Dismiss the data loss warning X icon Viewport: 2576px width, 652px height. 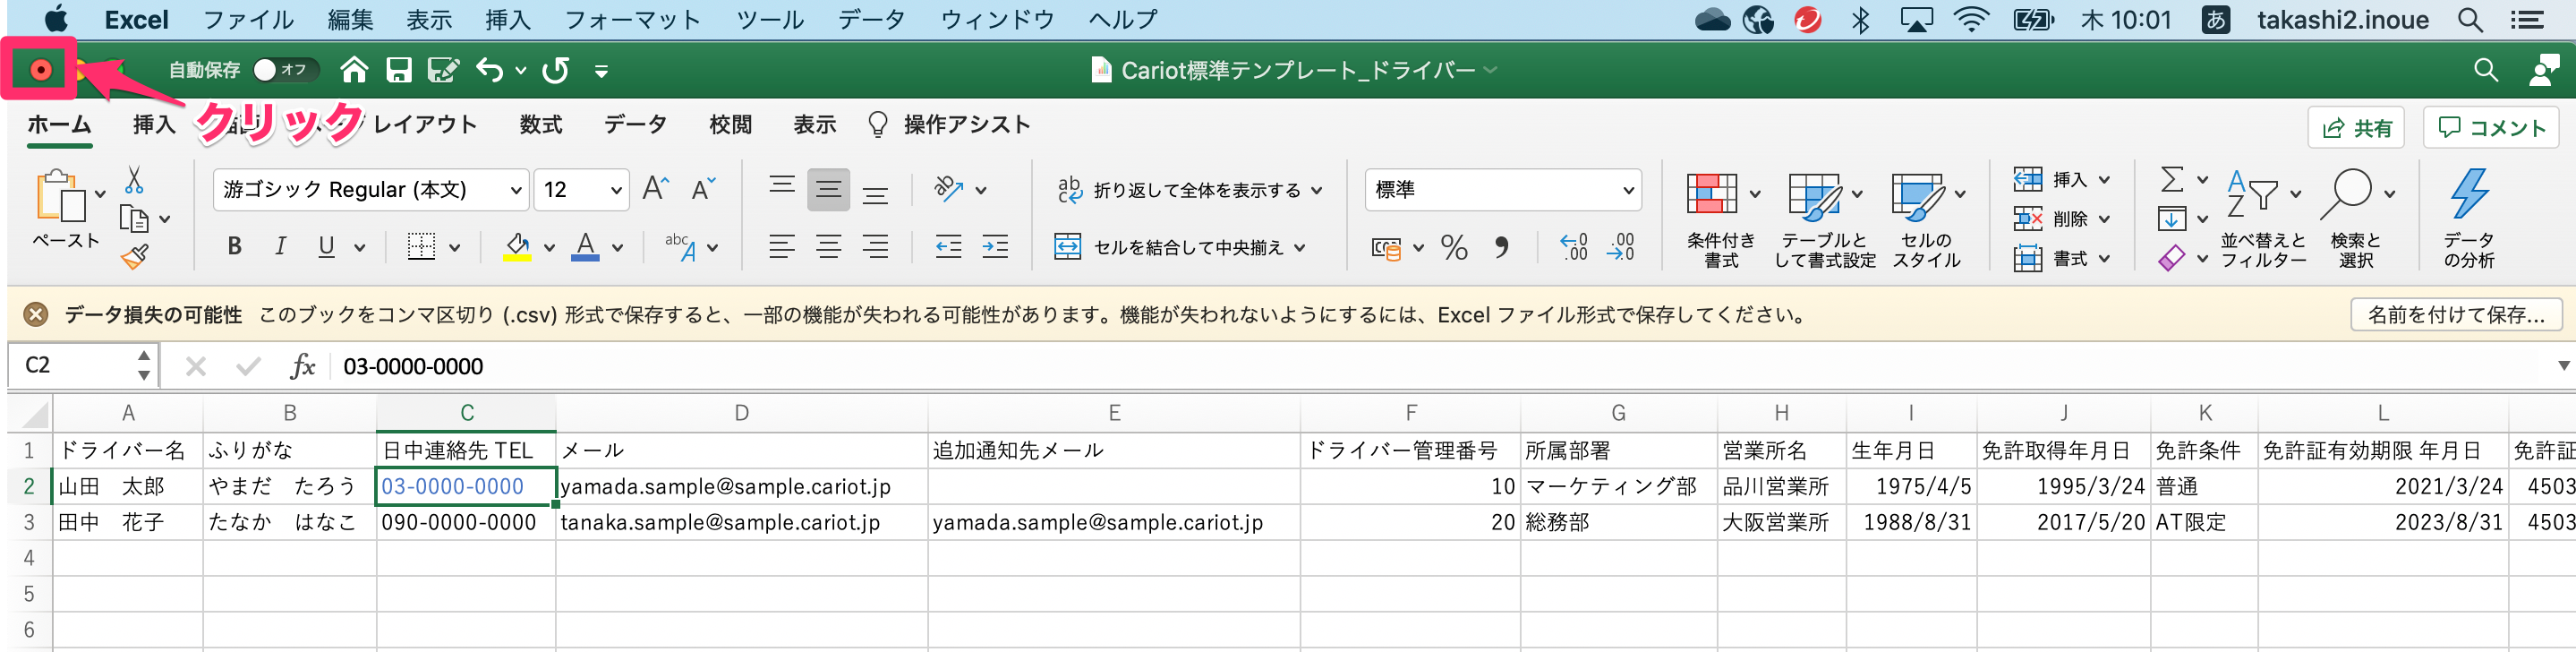click(36, 315)
